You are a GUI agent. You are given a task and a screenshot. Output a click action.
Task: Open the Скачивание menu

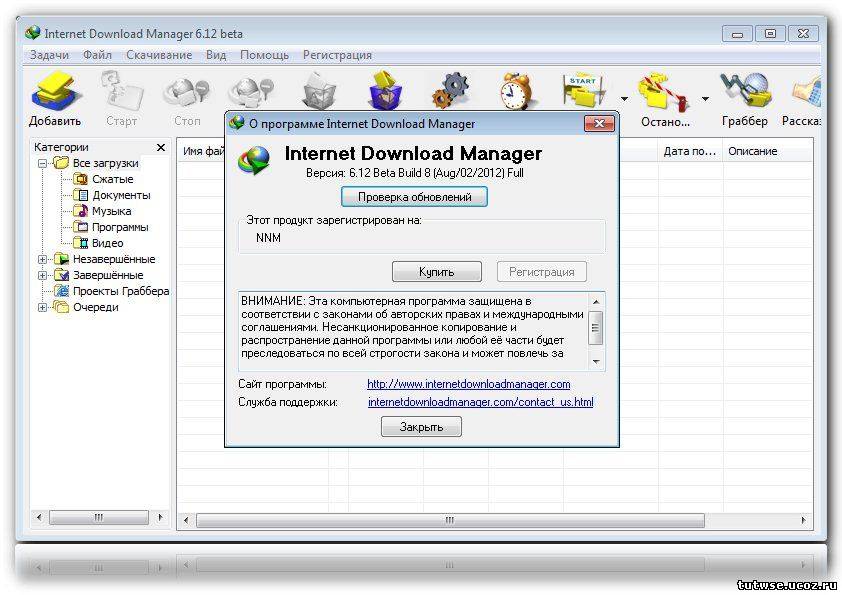(x=159, y=55)
